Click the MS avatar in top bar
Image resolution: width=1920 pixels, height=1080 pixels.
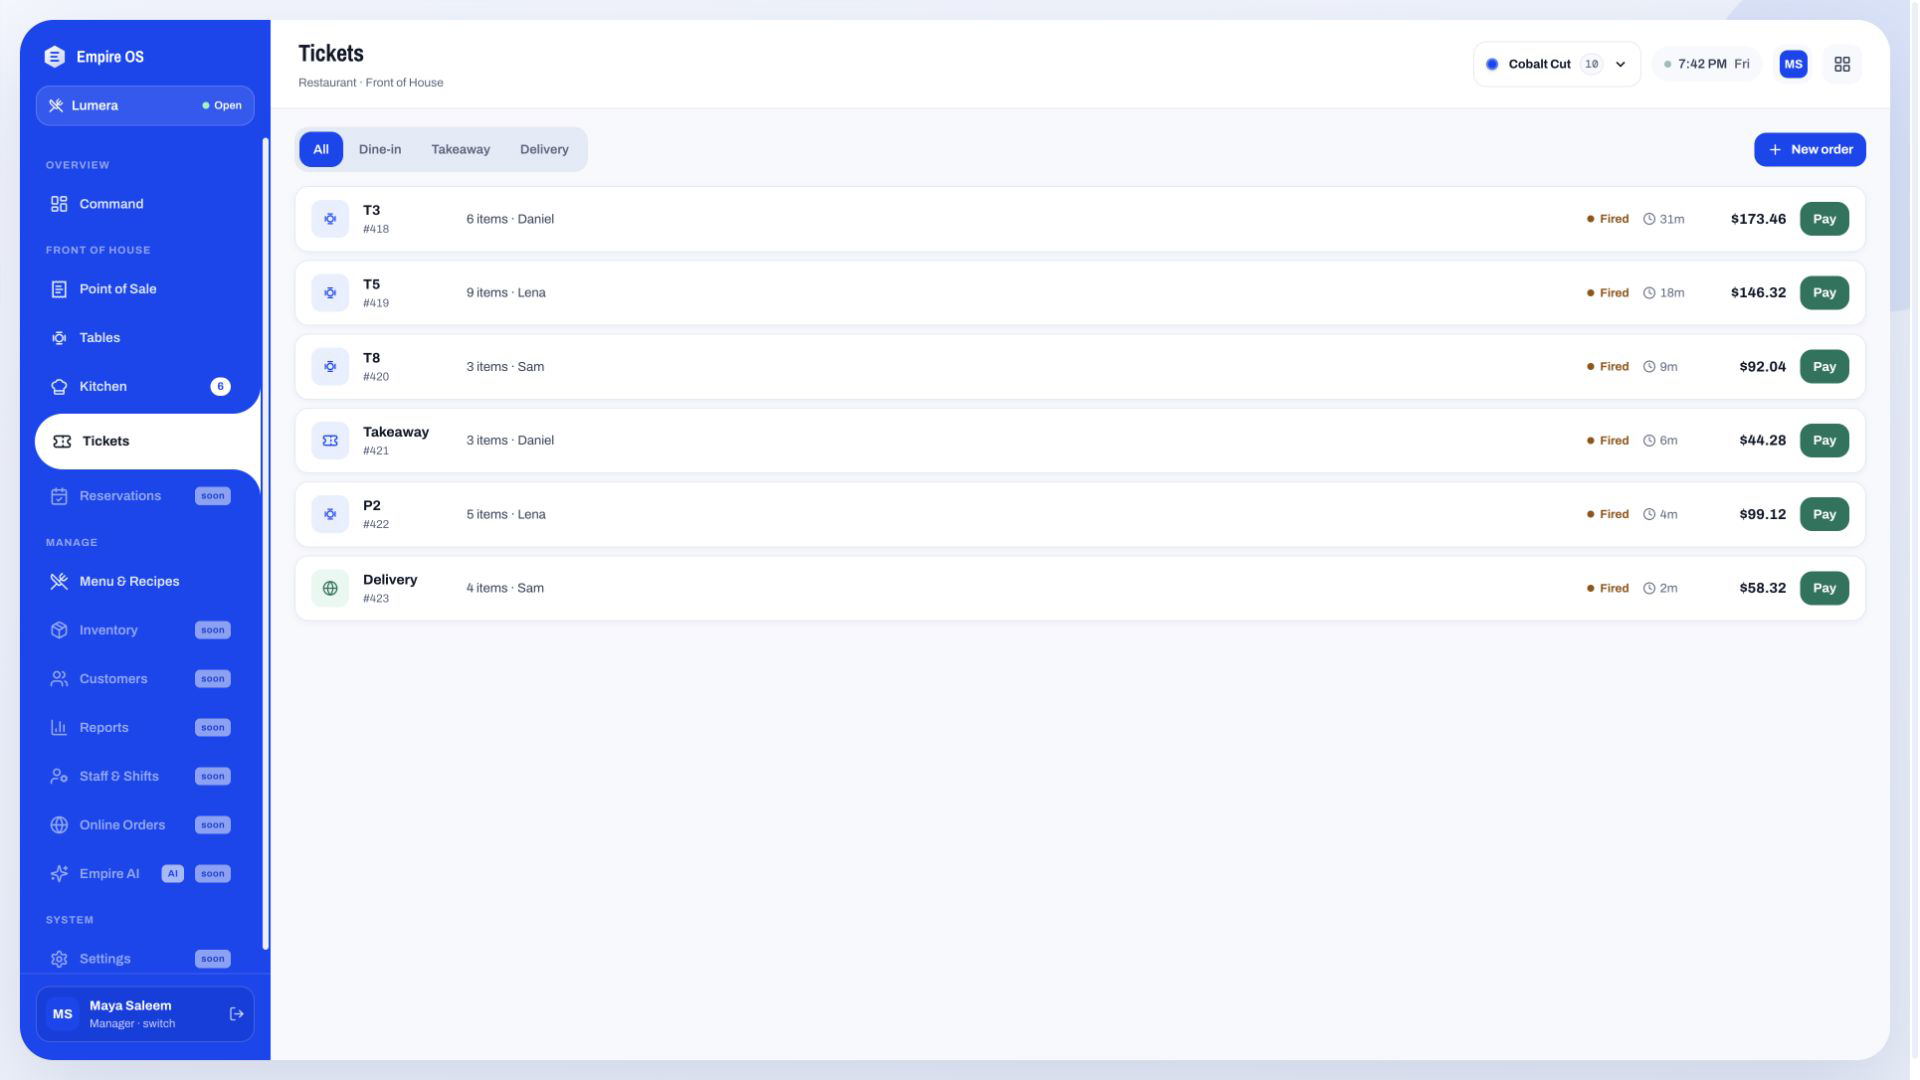click(x=1793, y=64)
